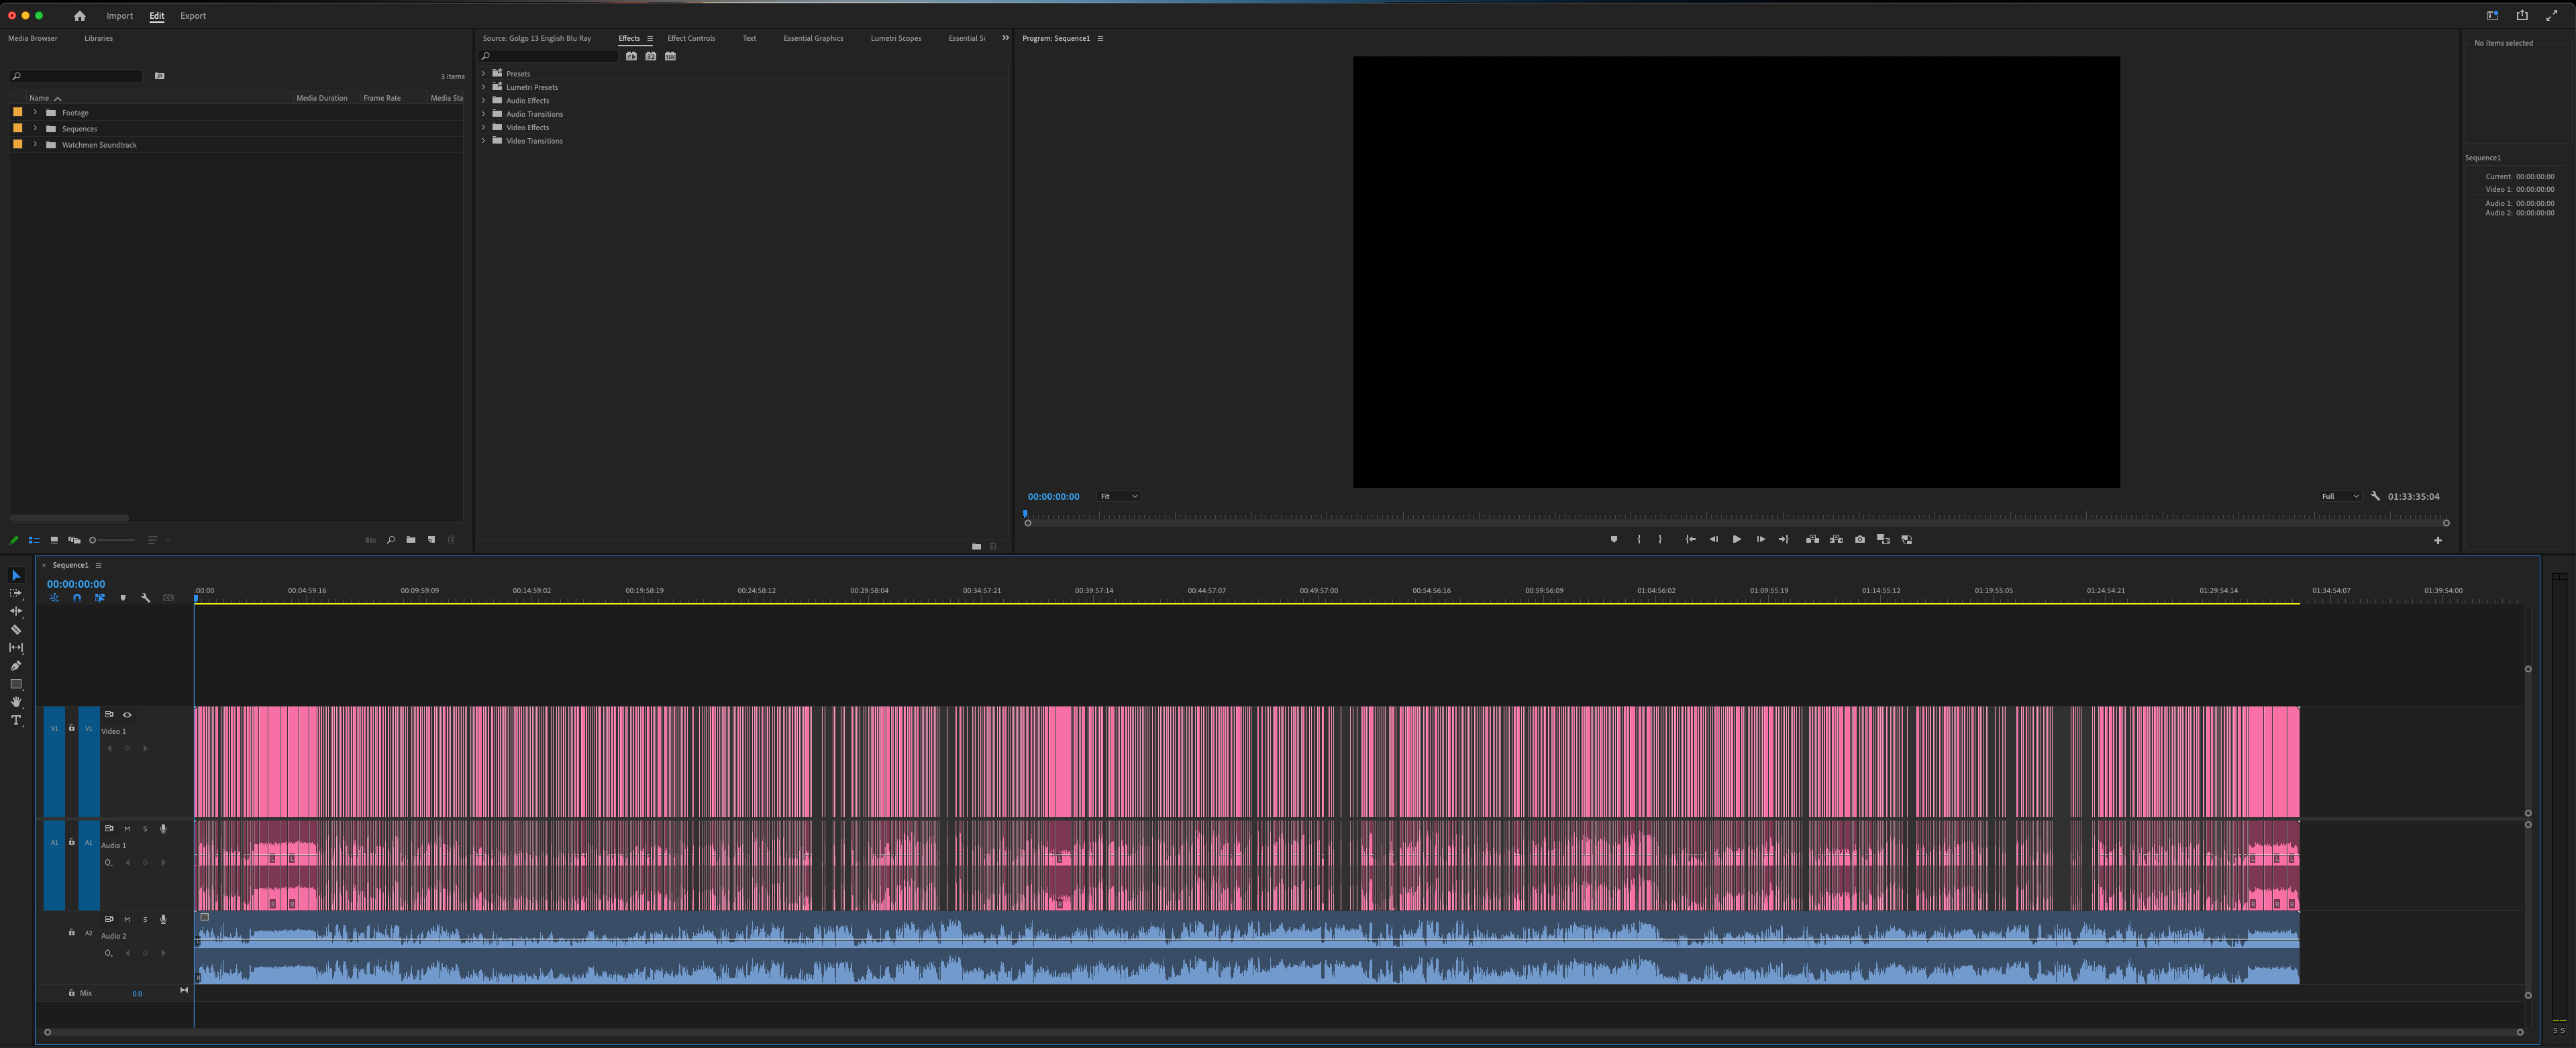Mute the Audio 1 track

127,829
